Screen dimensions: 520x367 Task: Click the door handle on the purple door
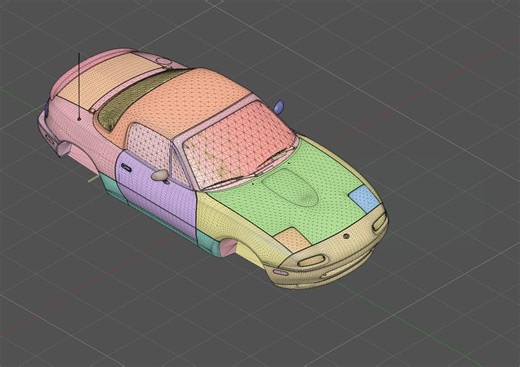pos(126,167)
